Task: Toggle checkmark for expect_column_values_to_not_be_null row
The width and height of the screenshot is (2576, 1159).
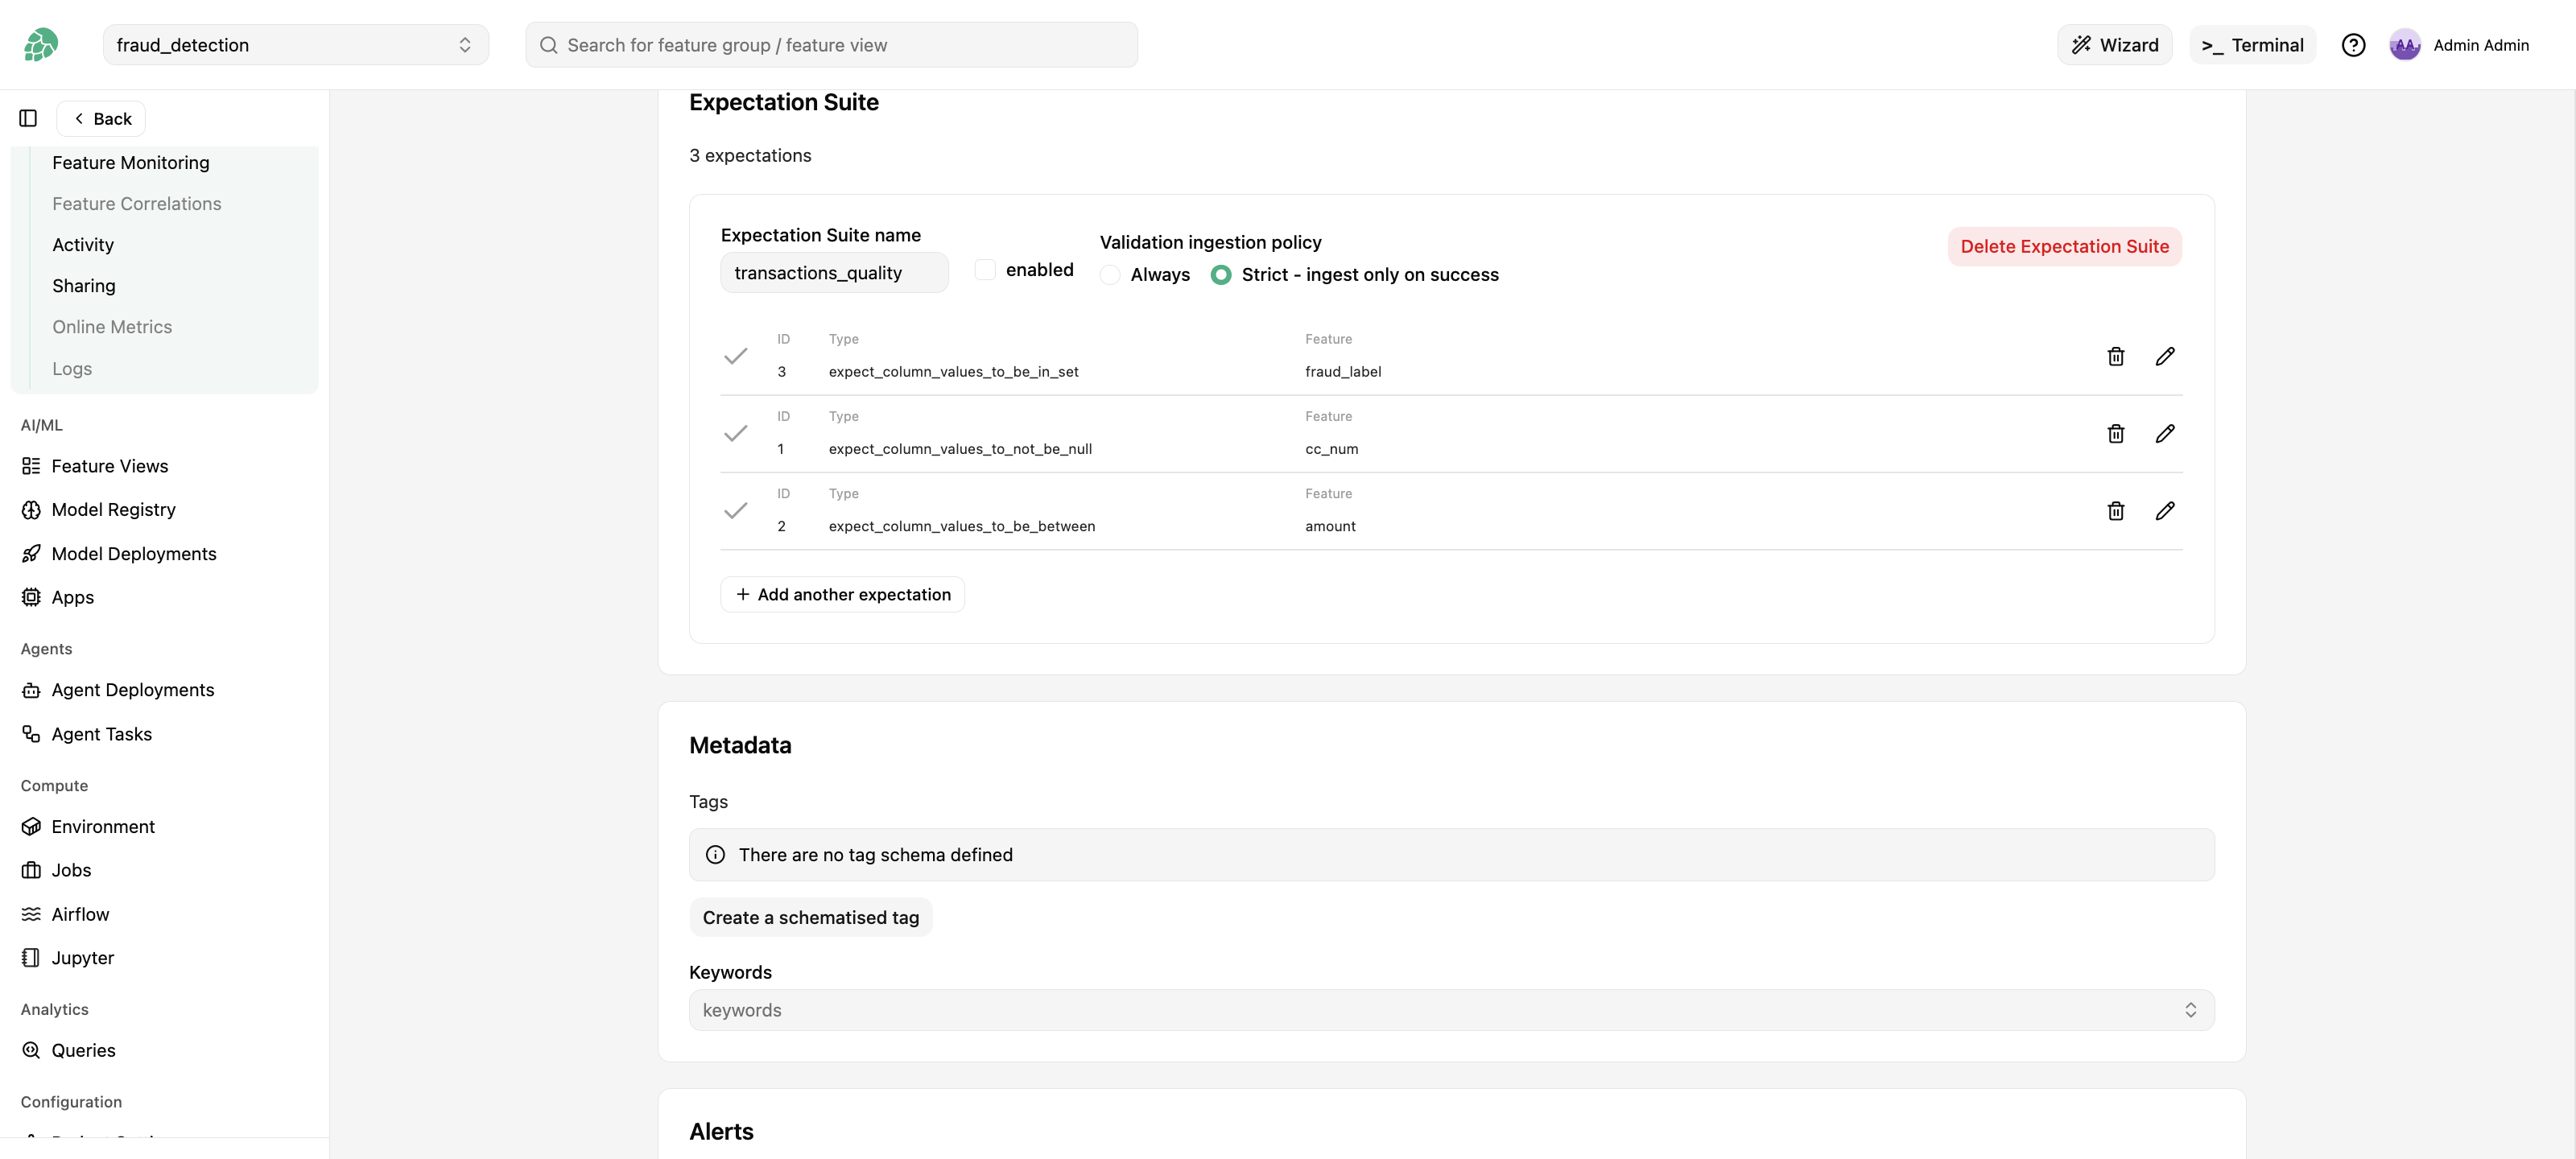Action: point(736,434)
